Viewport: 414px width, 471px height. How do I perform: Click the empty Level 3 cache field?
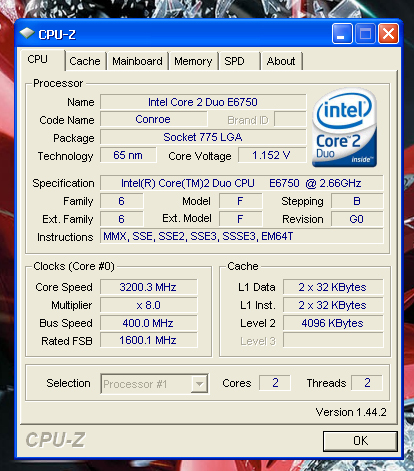[x=333, y=341]
